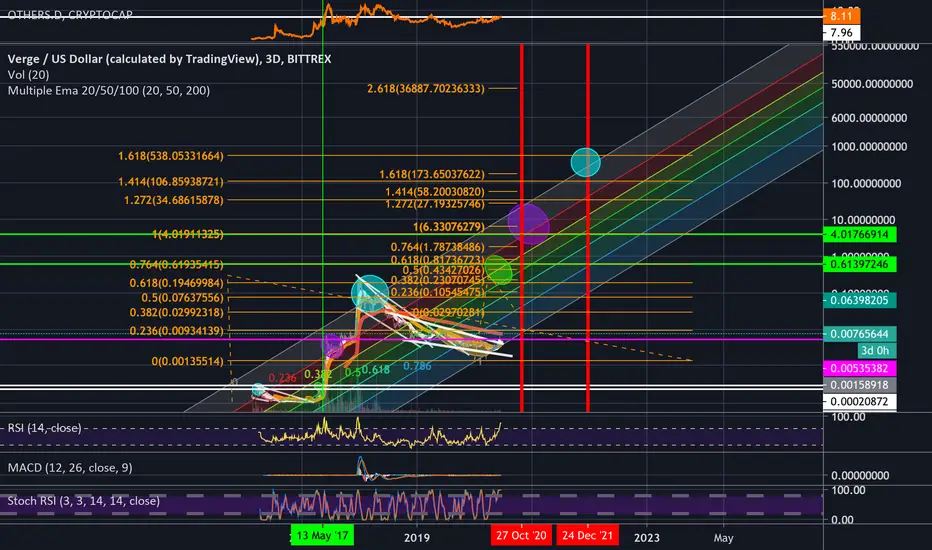Click the 1(4.01911325) Fibonacci label
Image resolution: width=932 pixels, height=550 pixels.
(188, 234)
